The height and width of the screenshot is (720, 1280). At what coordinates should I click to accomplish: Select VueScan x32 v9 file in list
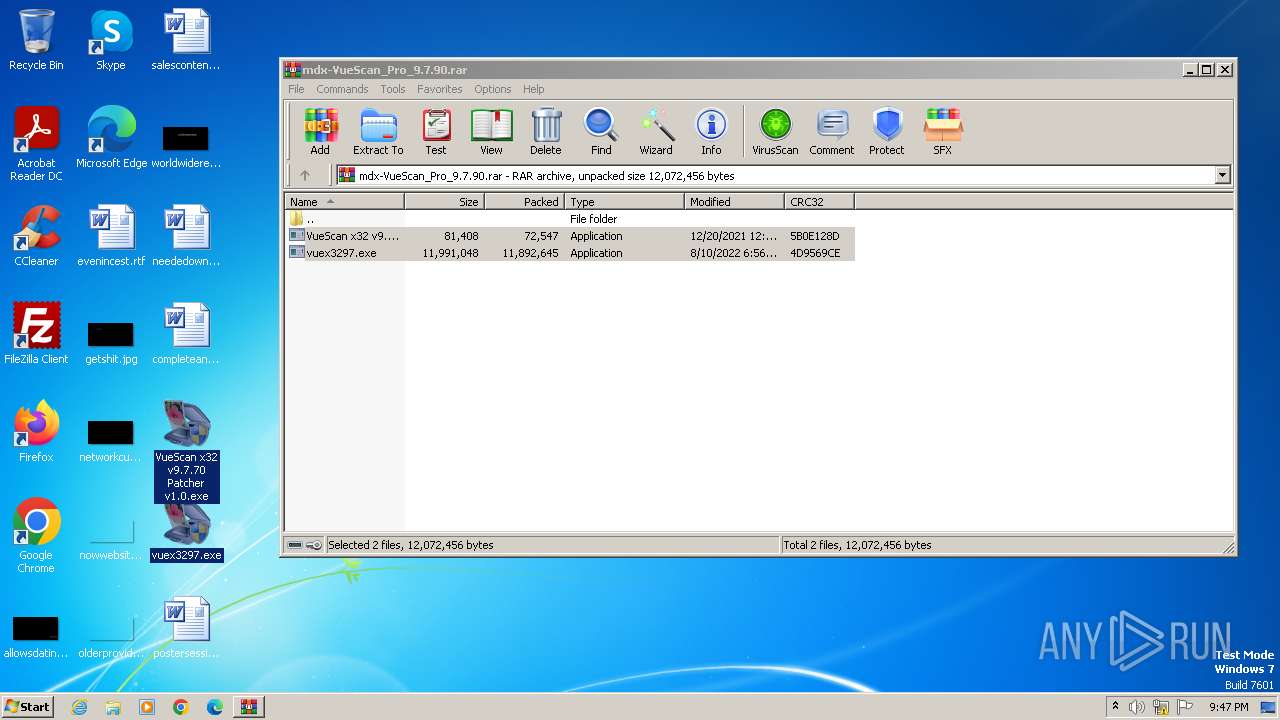click(570, 236)
